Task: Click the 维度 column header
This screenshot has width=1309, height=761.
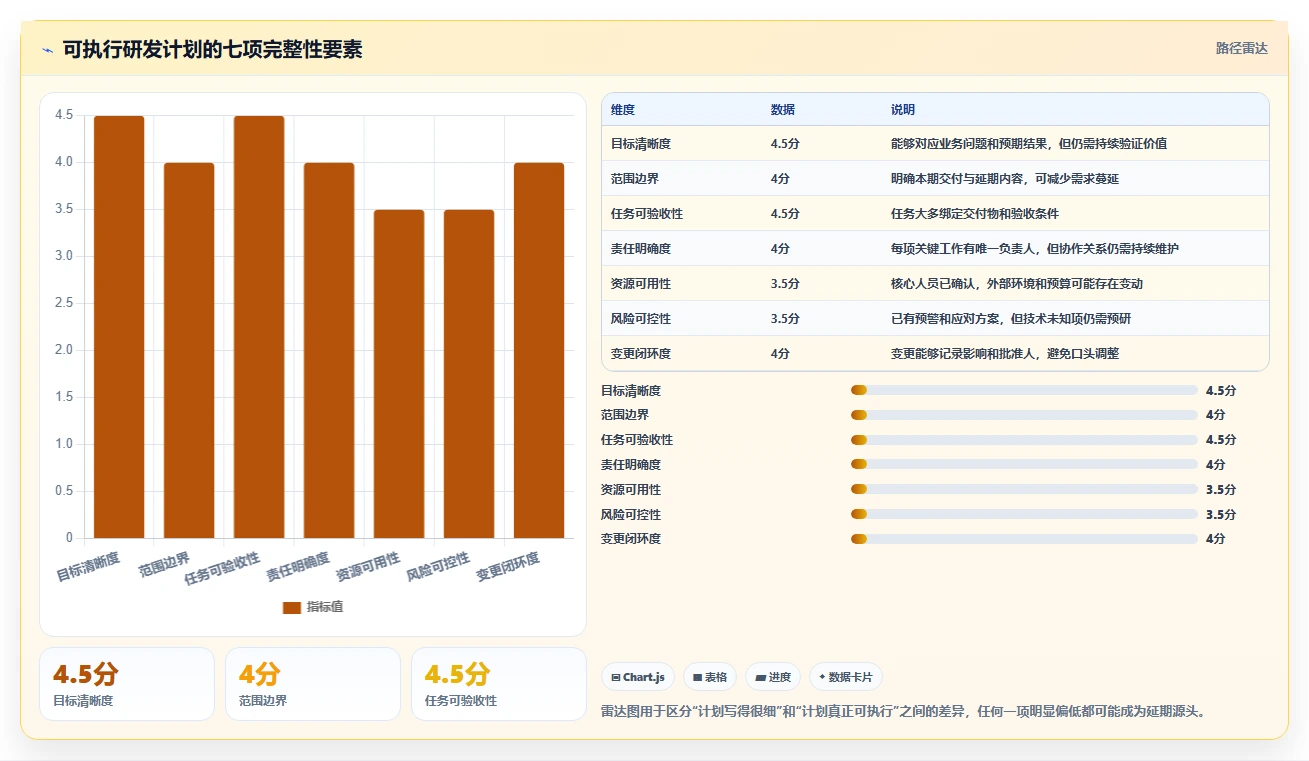Action: 623,110
